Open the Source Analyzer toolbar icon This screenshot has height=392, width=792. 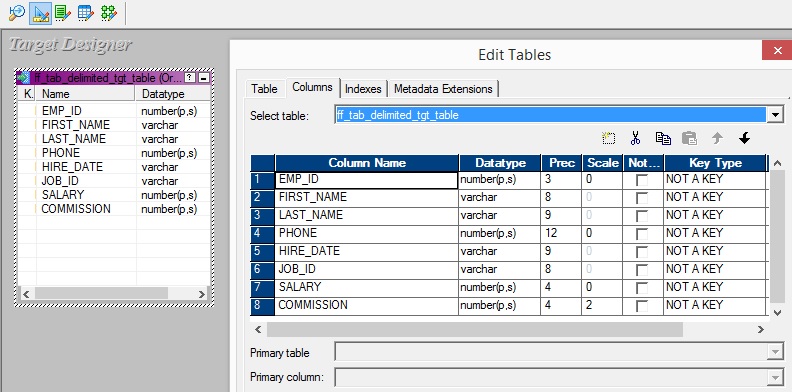(x=17, y=13)
